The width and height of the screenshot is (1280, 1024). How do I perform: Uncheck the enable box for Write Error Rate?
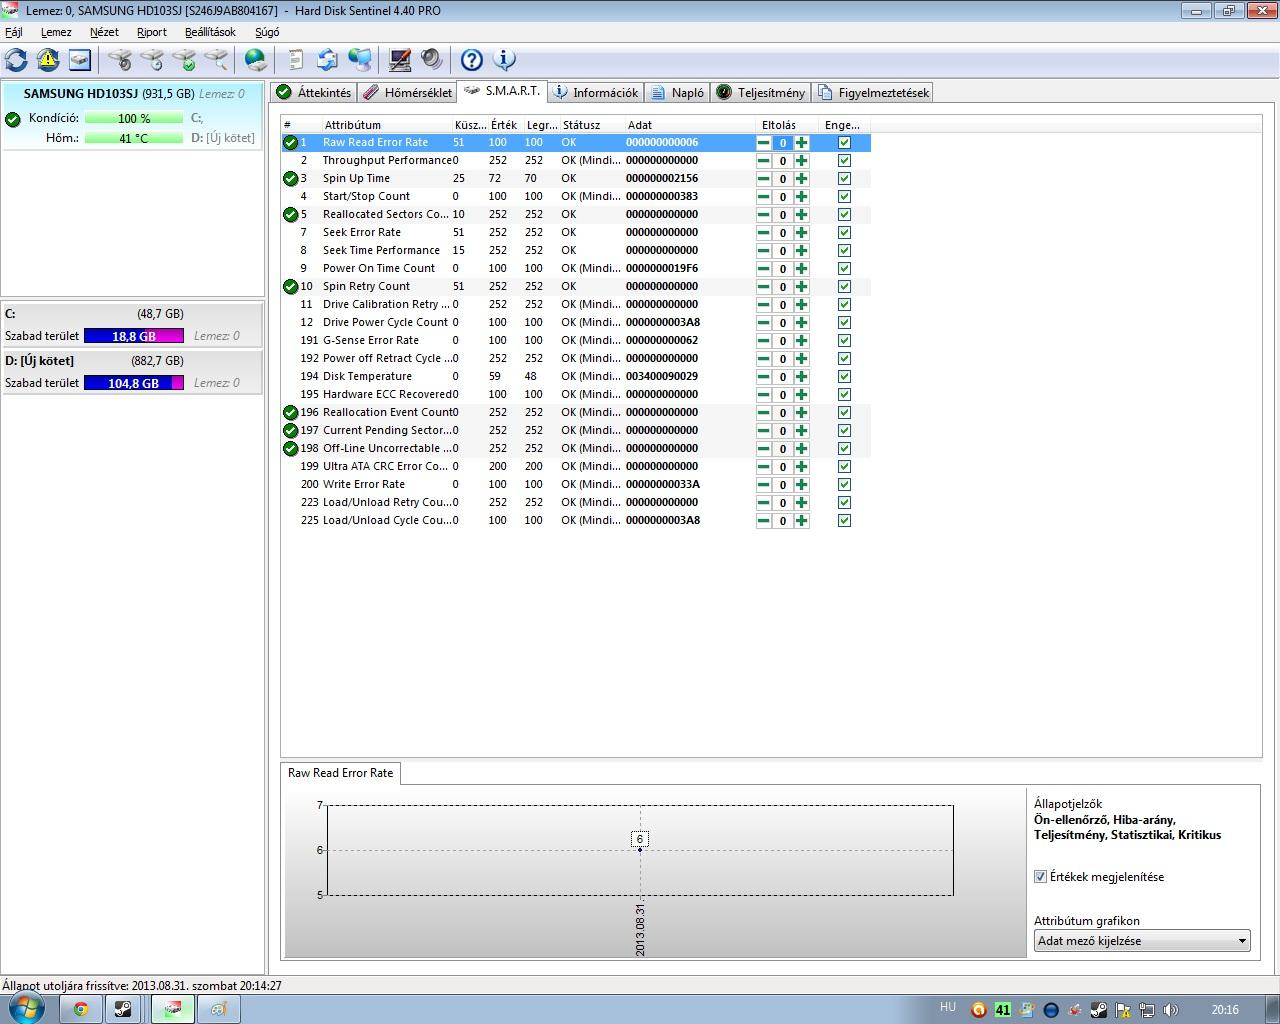coord(844,485)
